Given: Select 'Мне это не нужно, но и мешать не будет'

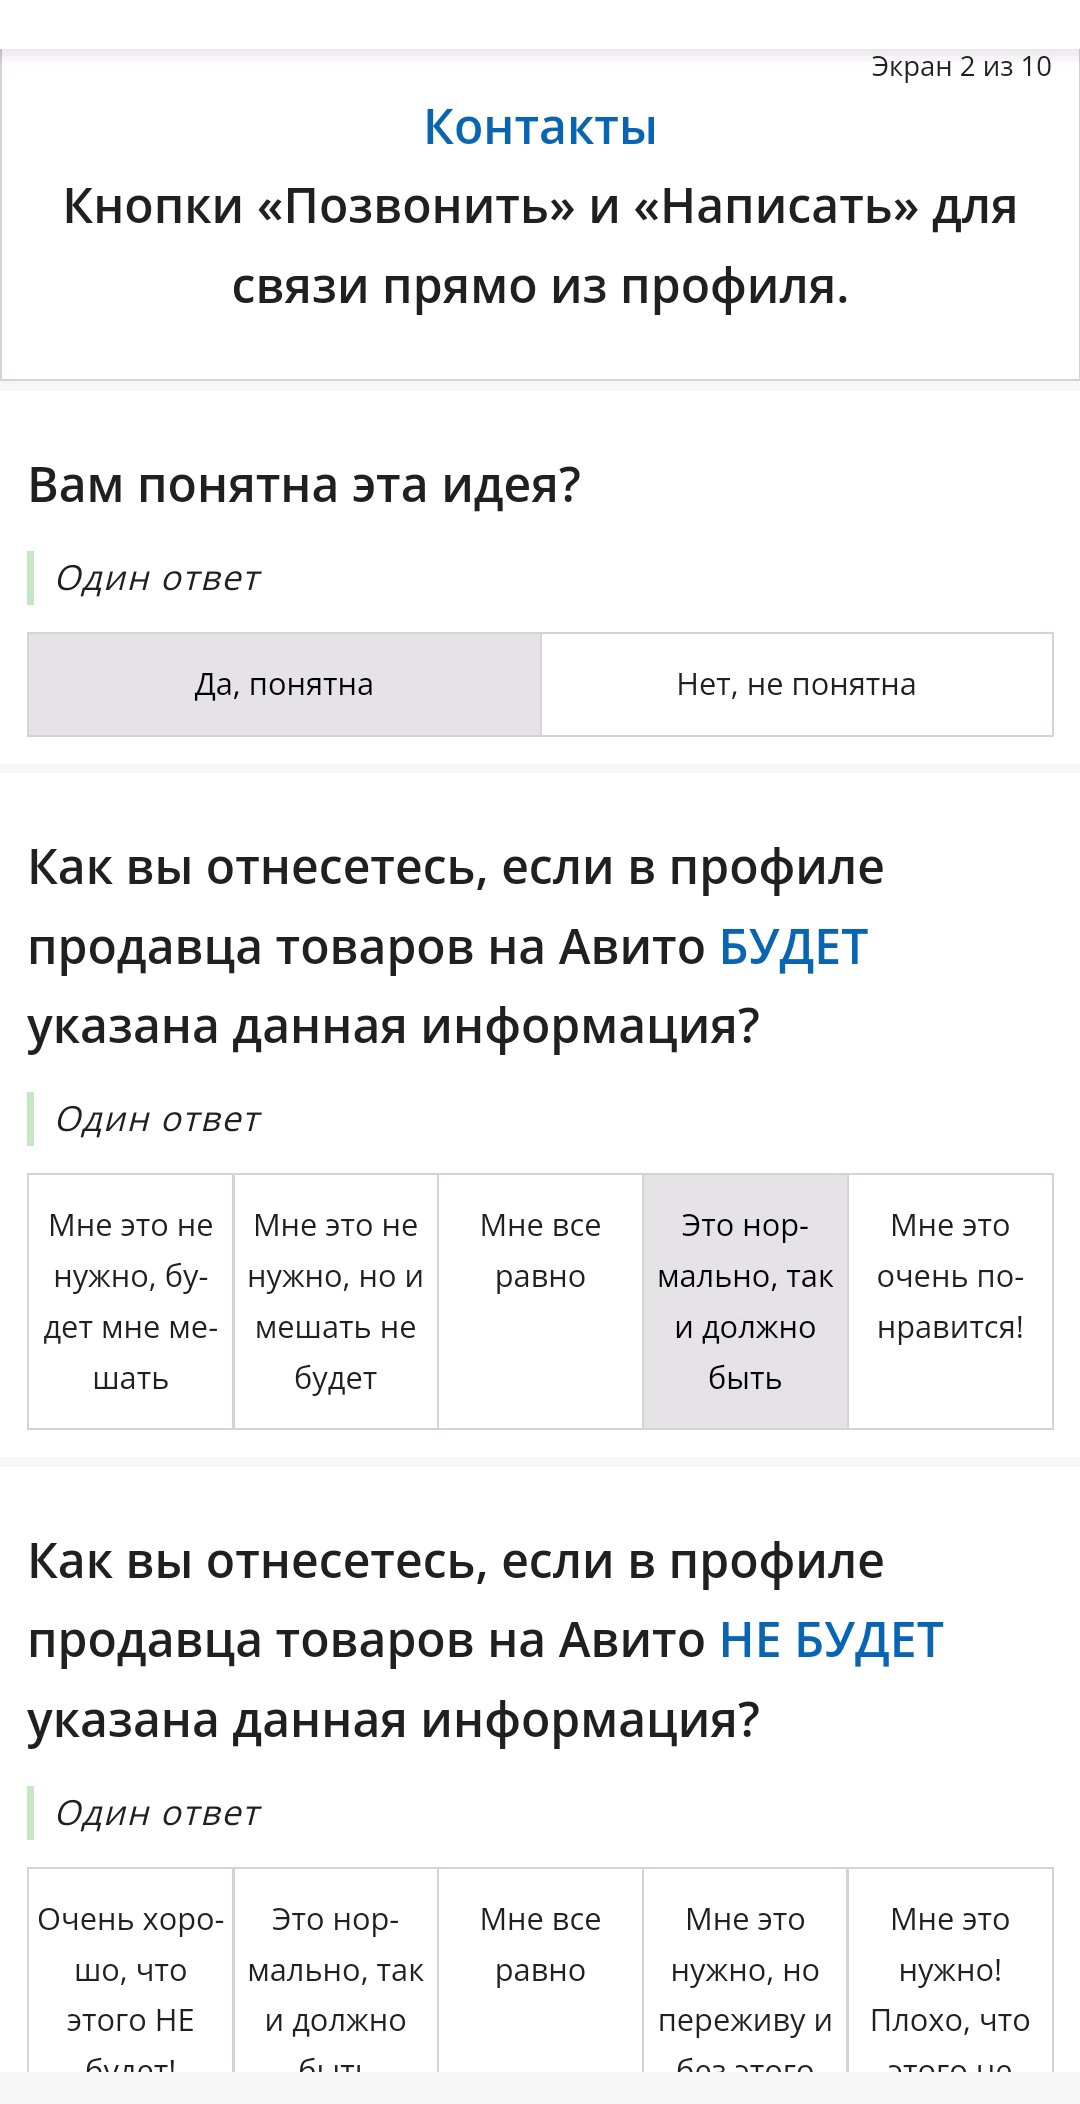Looking at the screenshot, I should 336,1301.
